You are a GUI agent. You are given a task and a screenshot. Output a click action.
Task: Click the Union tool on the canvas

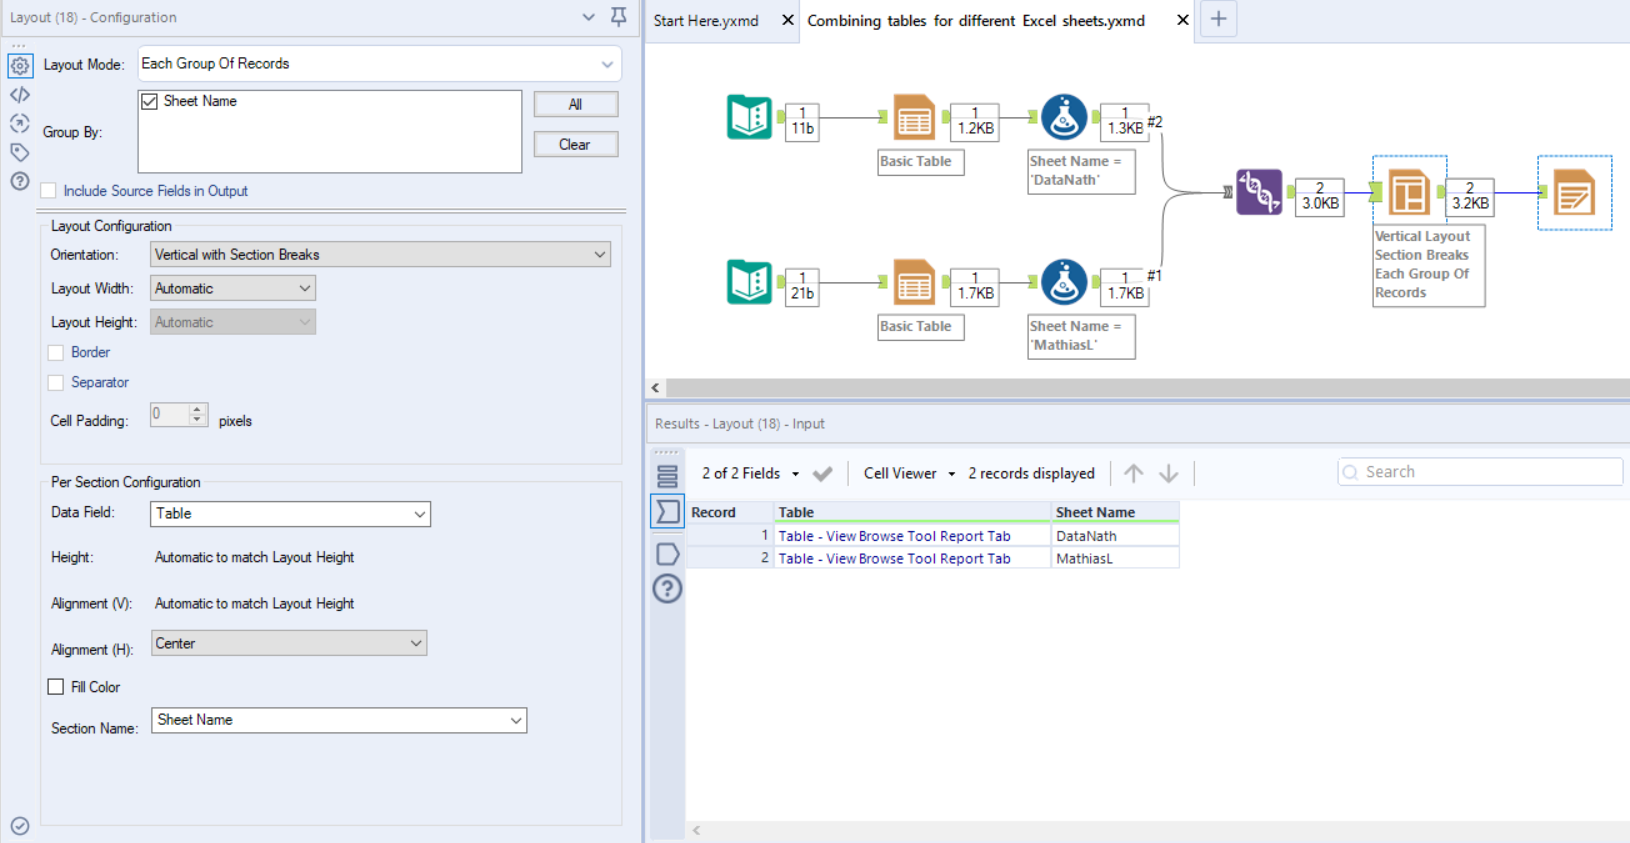click(x=1258, y=192)
